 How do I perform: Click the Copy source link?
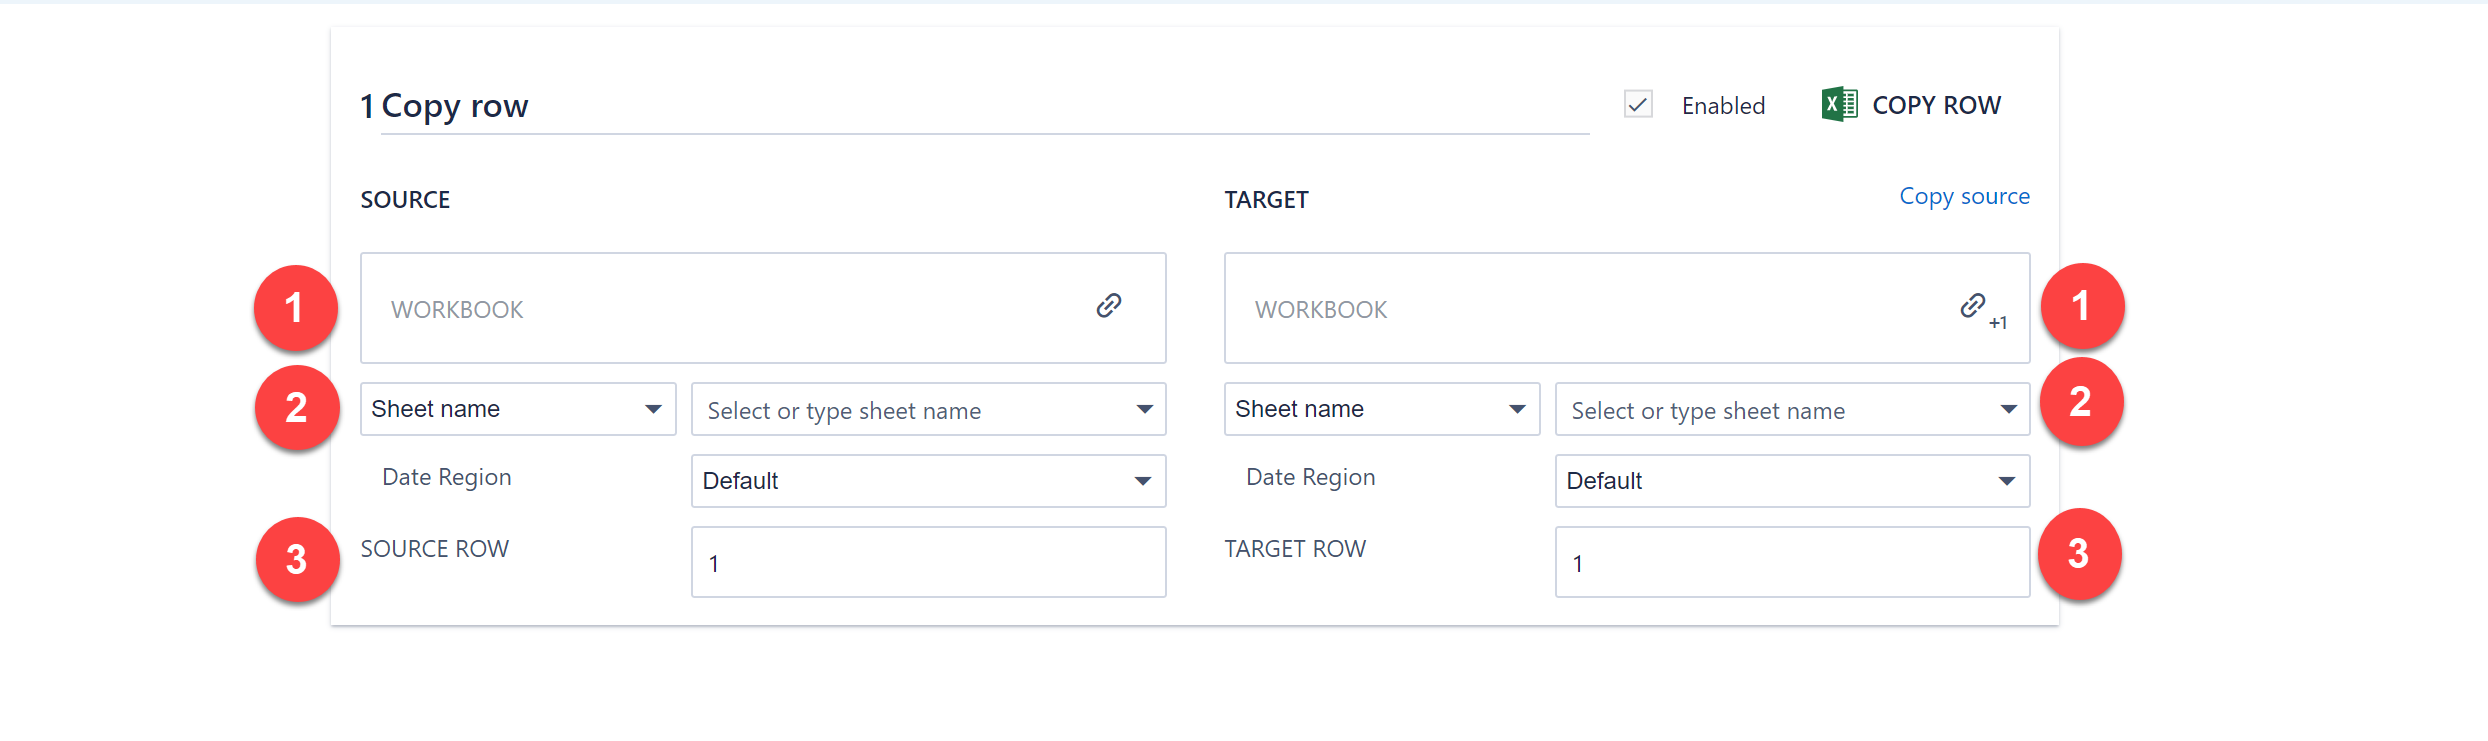[x=1964, y=196]
